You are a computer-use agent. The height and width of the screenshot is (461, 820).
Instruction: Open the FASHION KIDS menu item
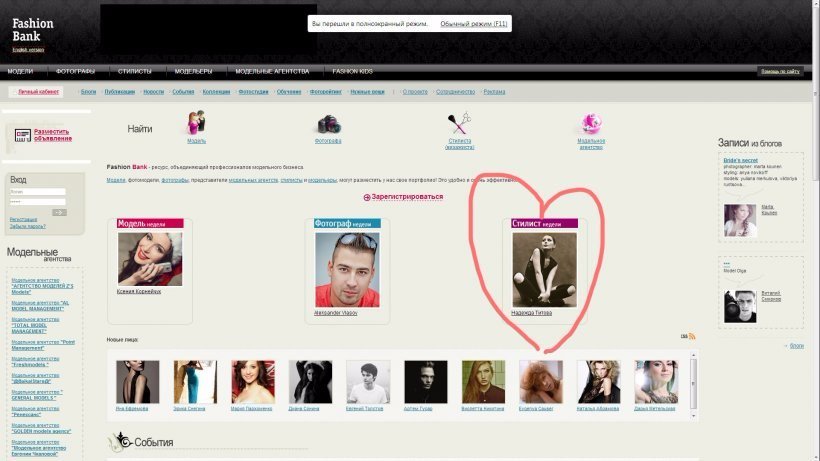352,71
